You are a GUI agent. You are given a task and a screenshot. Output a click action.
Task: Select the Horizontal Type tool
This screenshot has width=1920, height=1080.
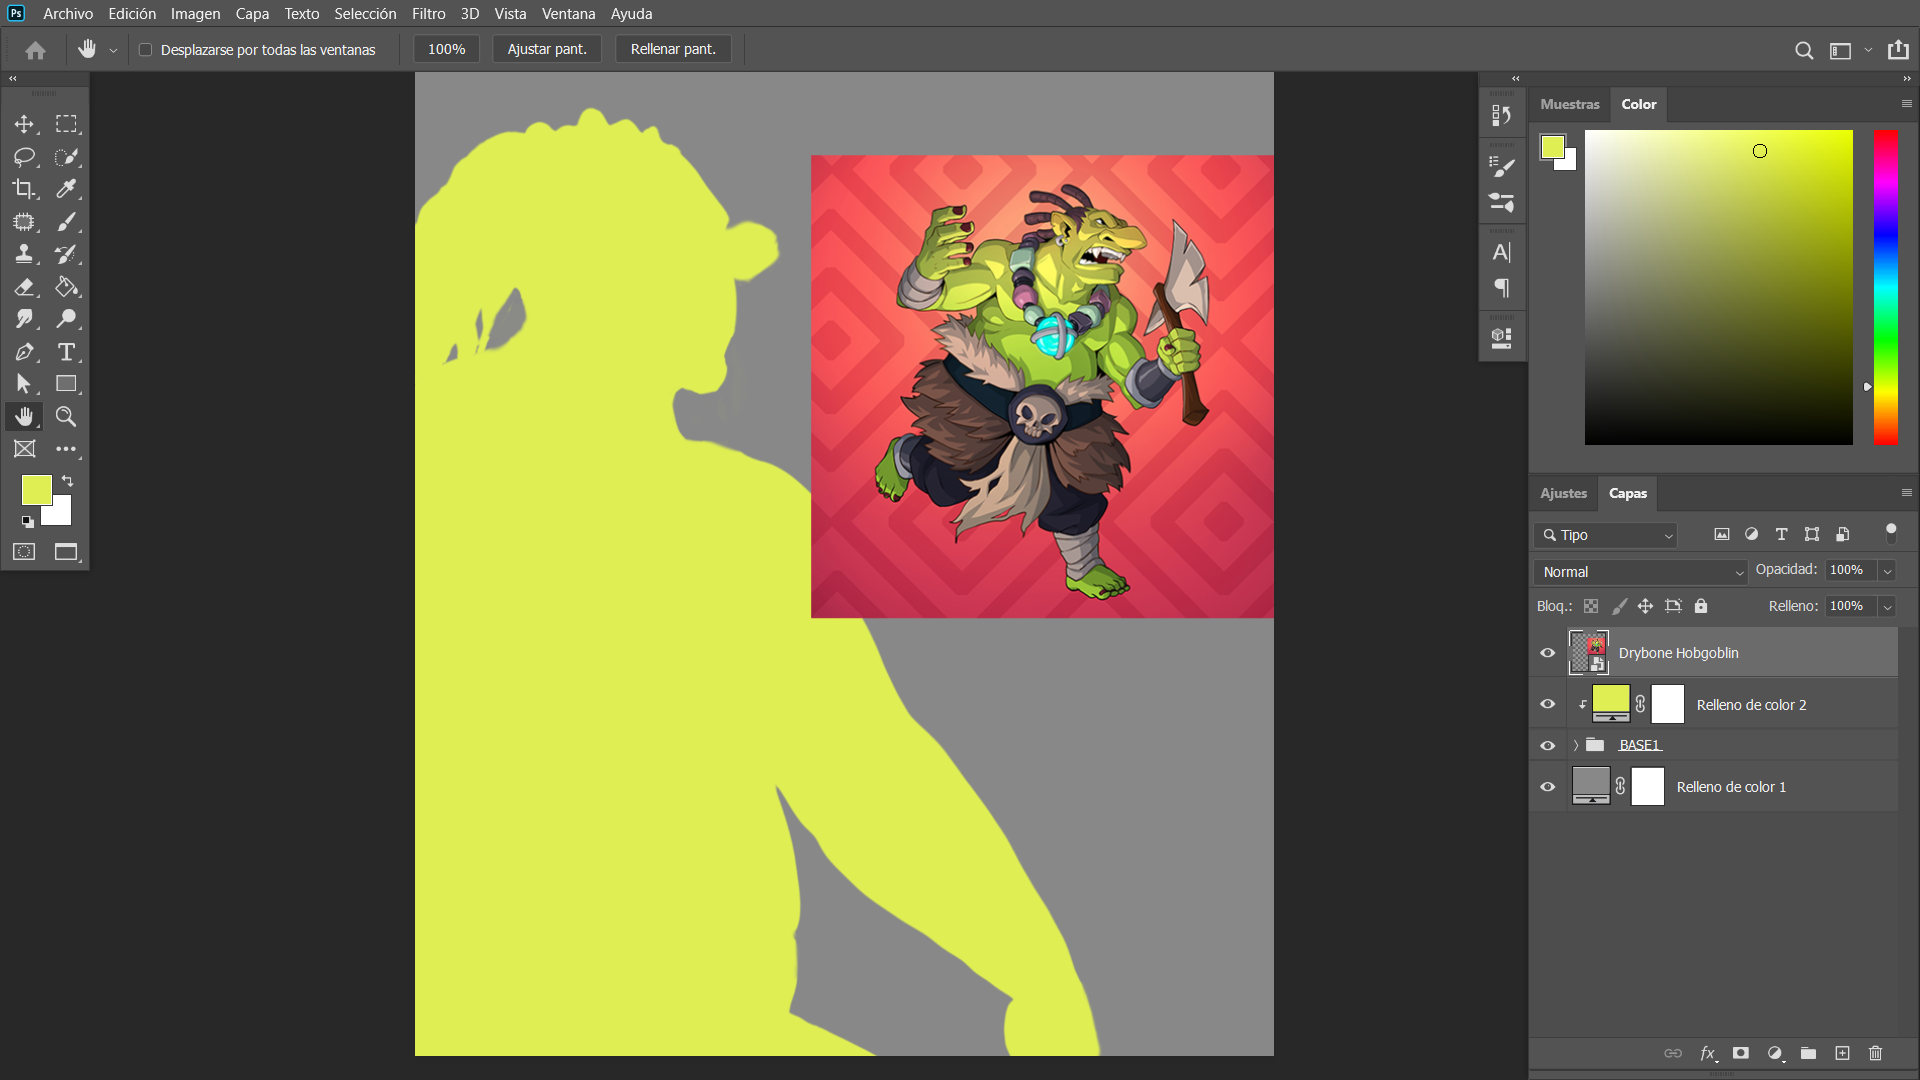[66, 352]
